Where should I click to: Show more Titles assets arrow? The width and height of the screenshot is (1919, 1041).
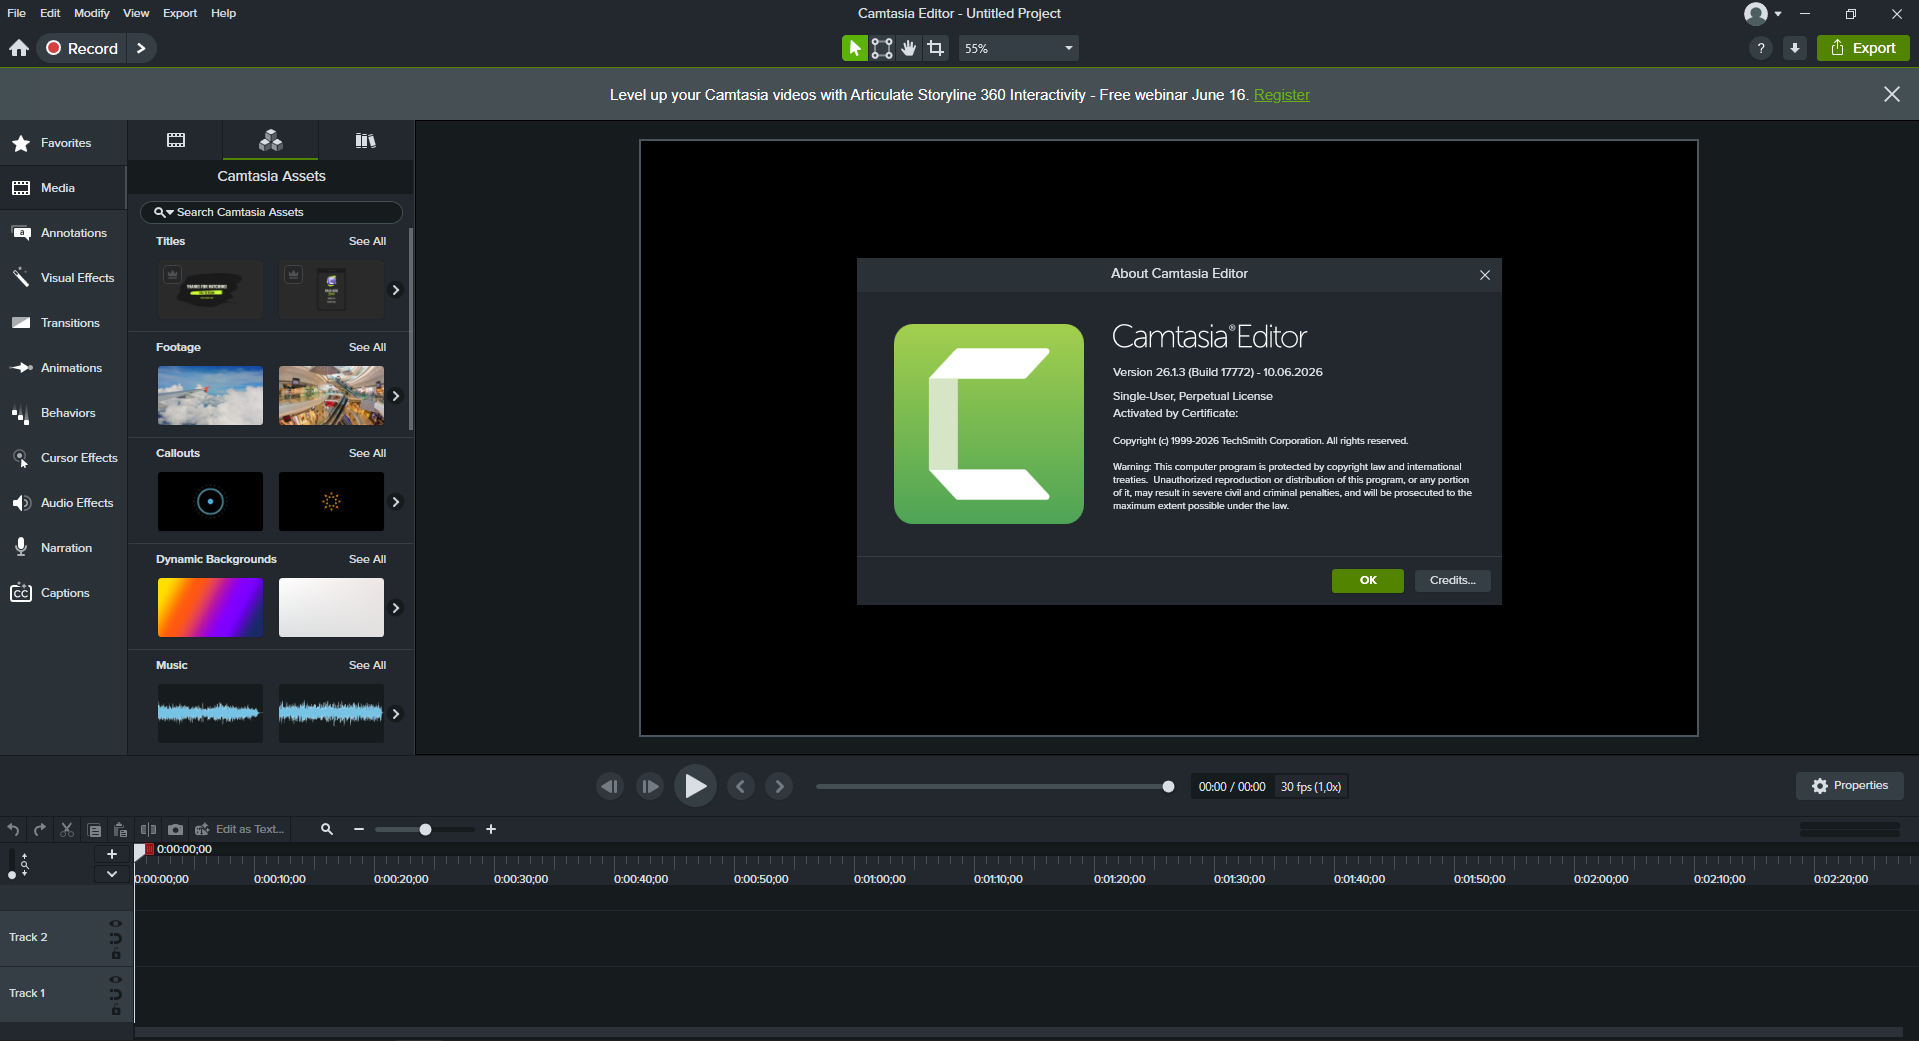pos(396,290)
